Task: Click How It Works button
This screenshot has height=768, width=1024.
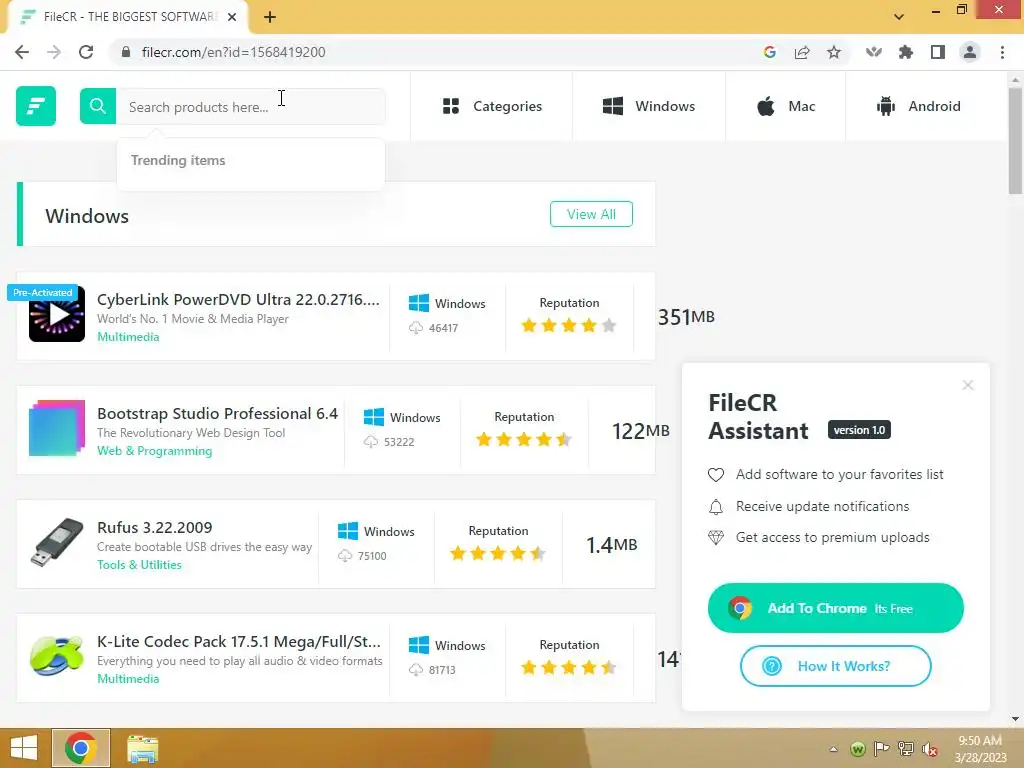Action: tap(835, 666)
